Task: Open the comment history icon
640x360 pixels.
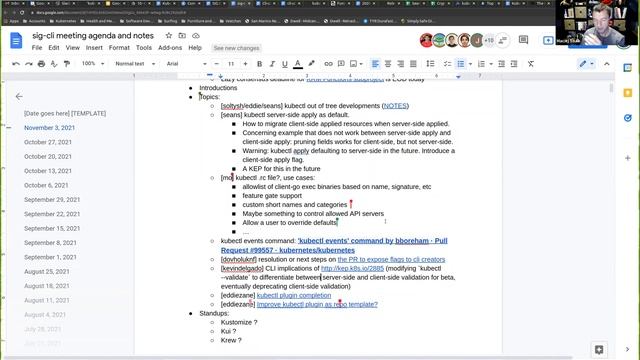Action: coord(523,40)
